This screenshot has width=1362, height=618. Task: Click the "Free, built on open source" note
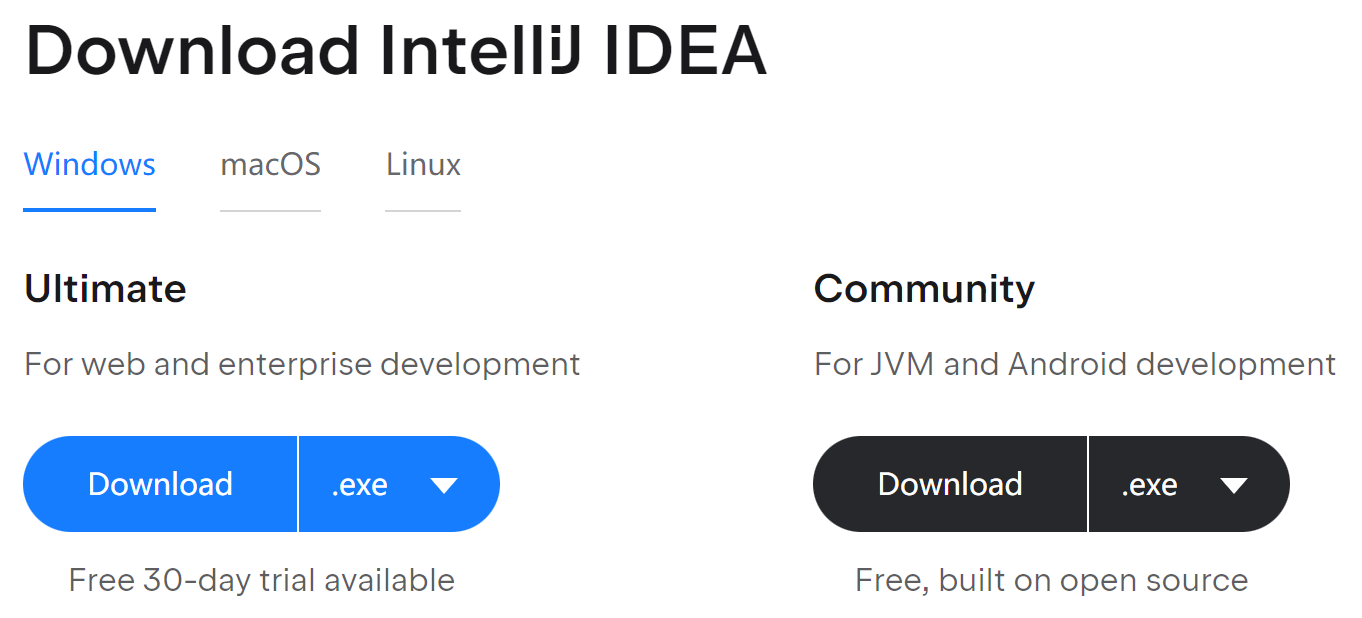coord(1051,580)
